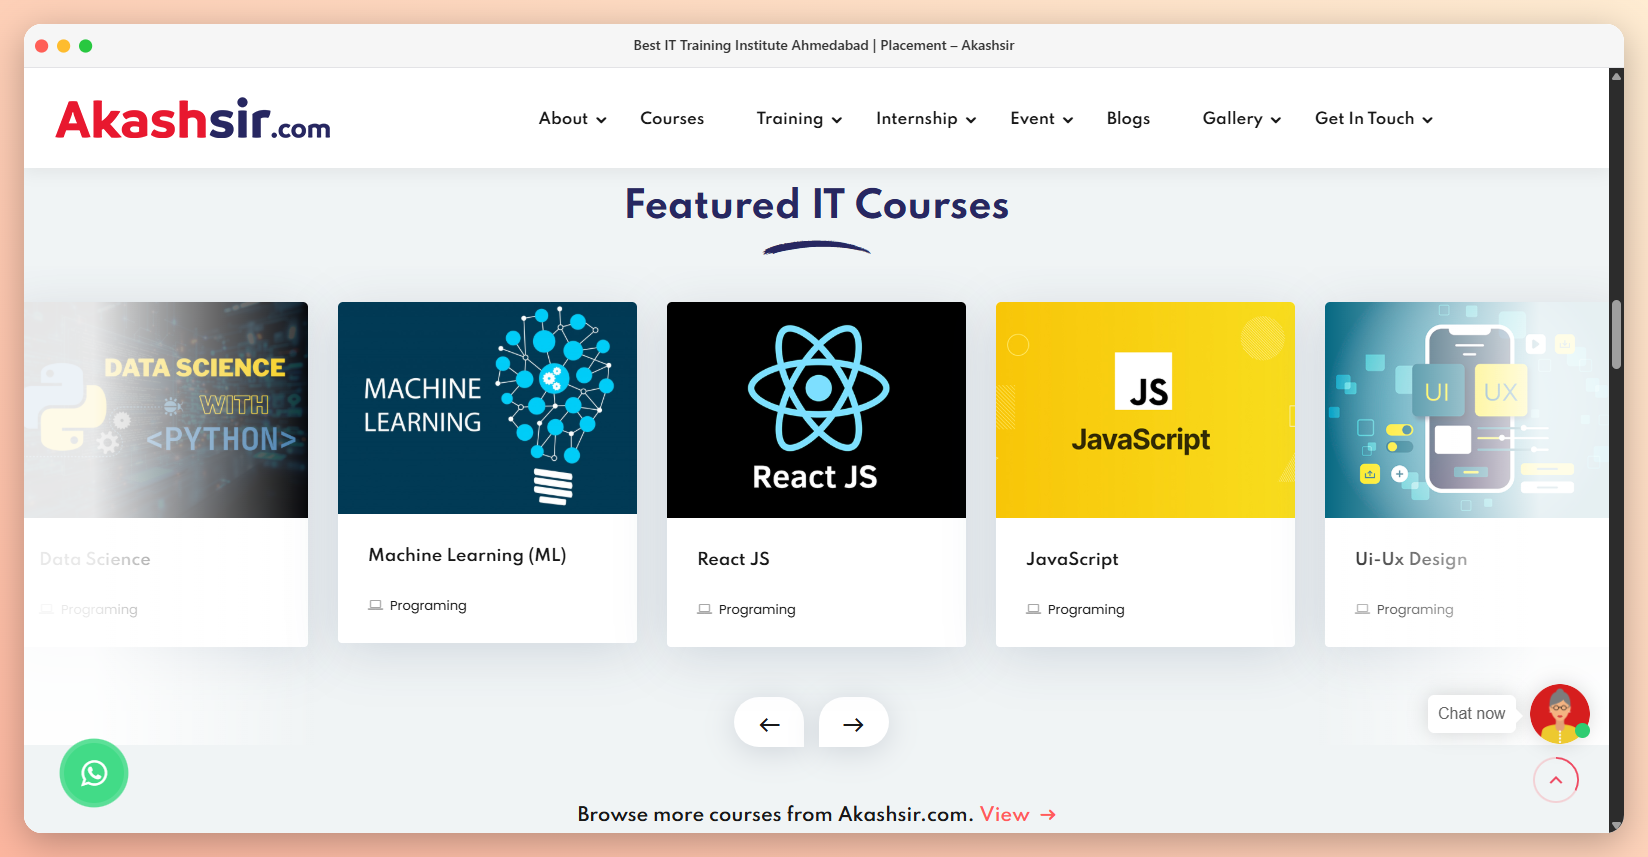This screenshot has width=1648, height=857.
Task: Expand the Gallery dropdown
Action: (x=1242, y=118)
